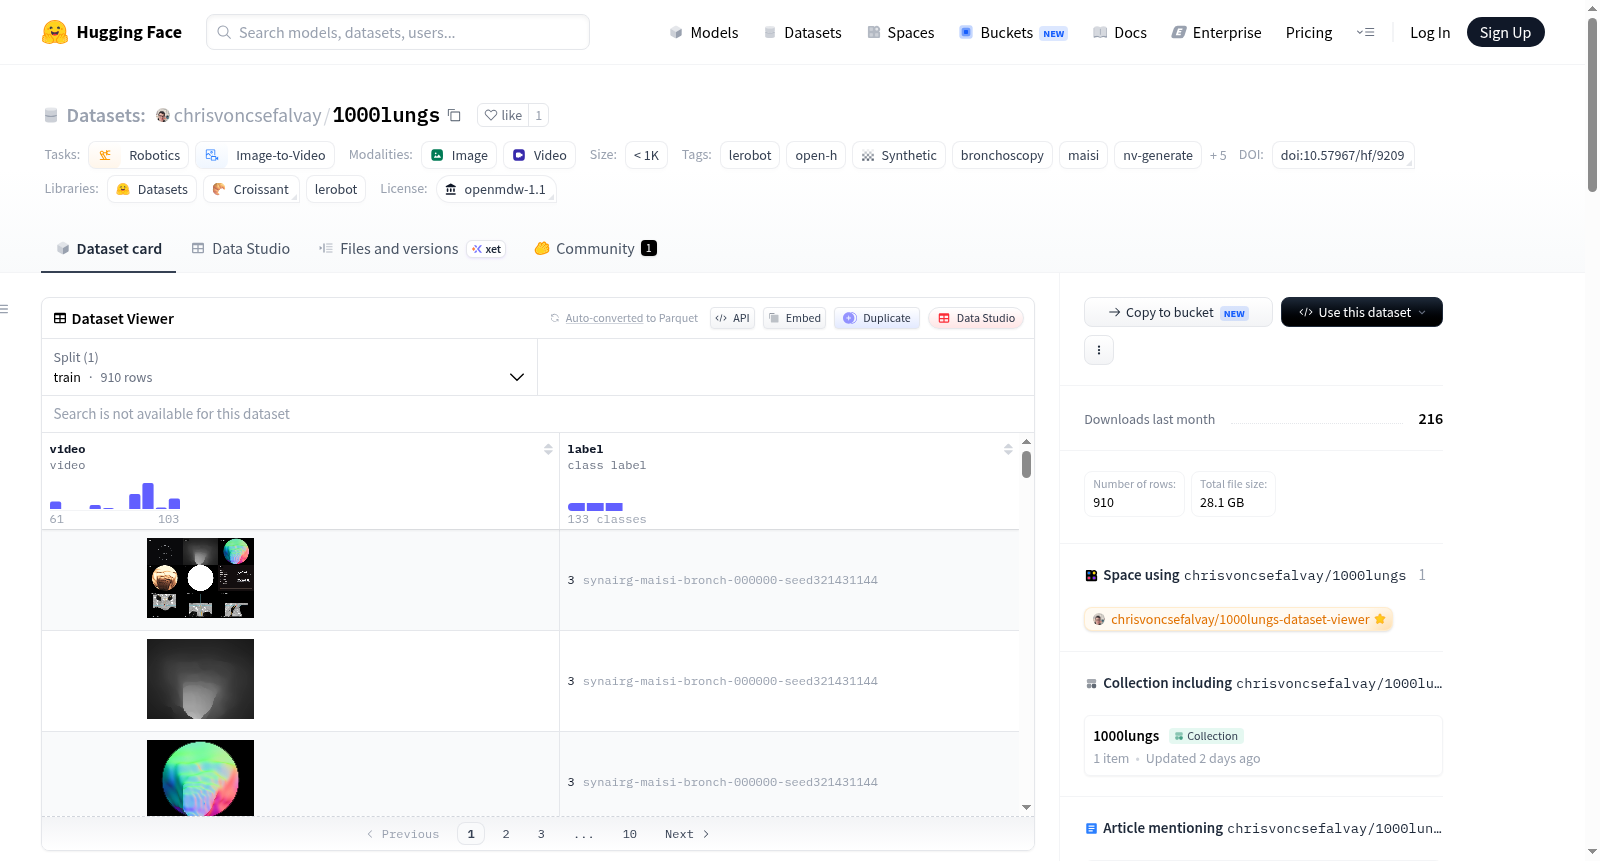Open the API button in Dataset Viewer
This screenshot has width=1600, height=861.
pyautogui.click(x=732, y=318)
